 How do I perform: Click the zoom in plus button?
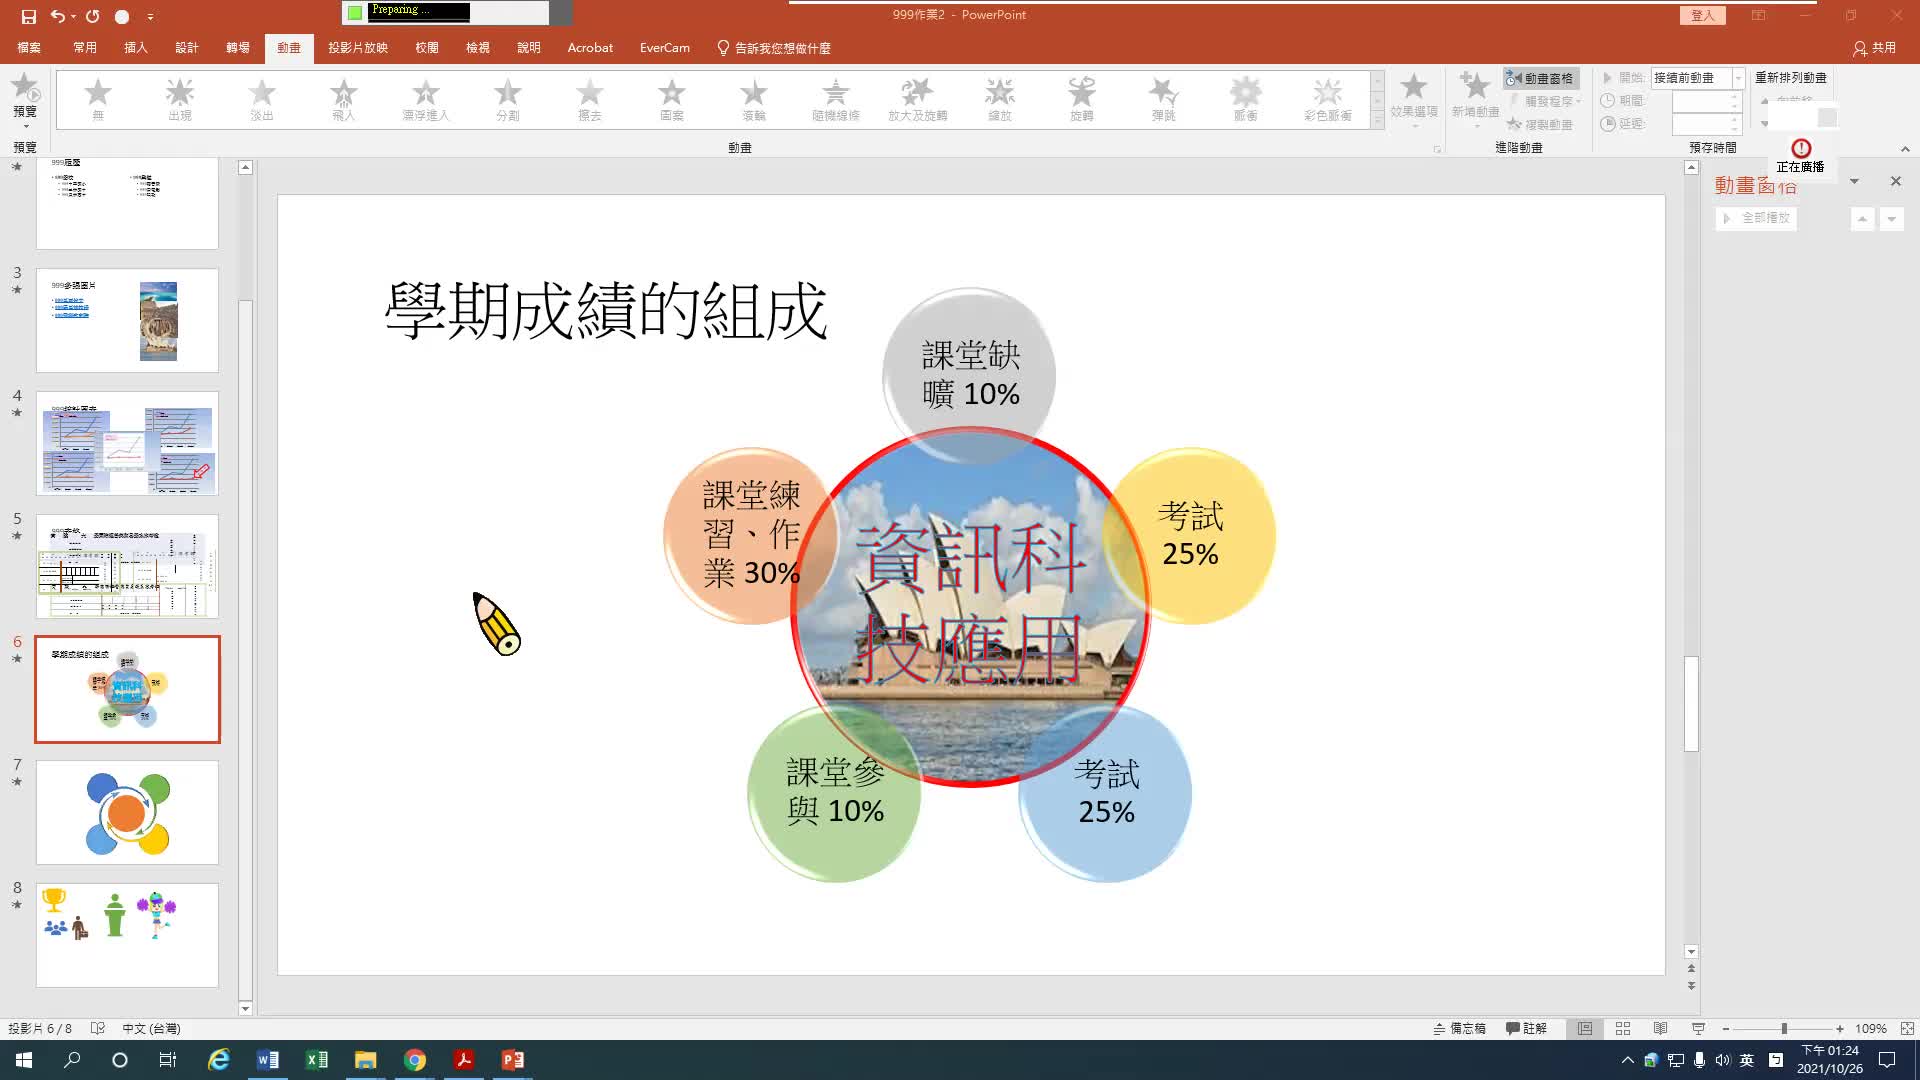point(1840,1028)
